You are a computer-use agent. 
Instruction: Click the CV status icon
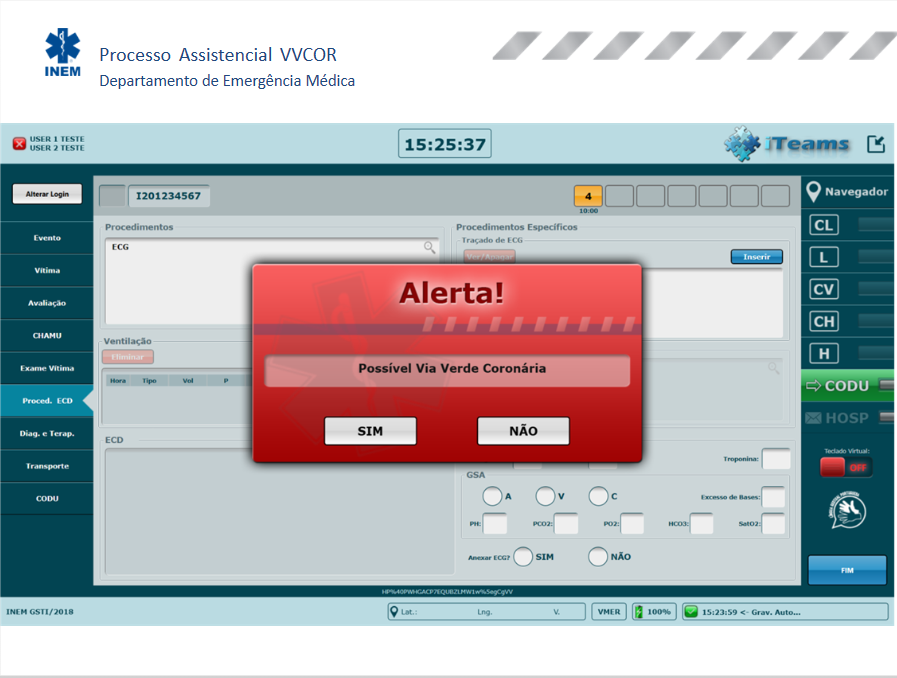click(824, 290)
